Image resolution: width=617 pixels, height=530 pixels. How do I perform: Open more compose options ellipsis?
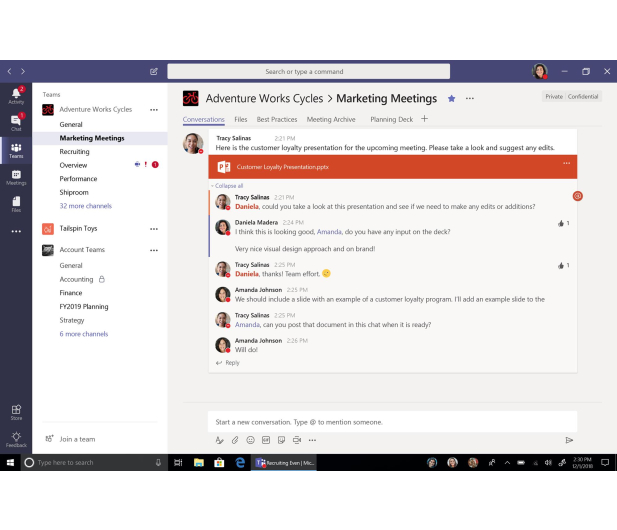(312, 440)
